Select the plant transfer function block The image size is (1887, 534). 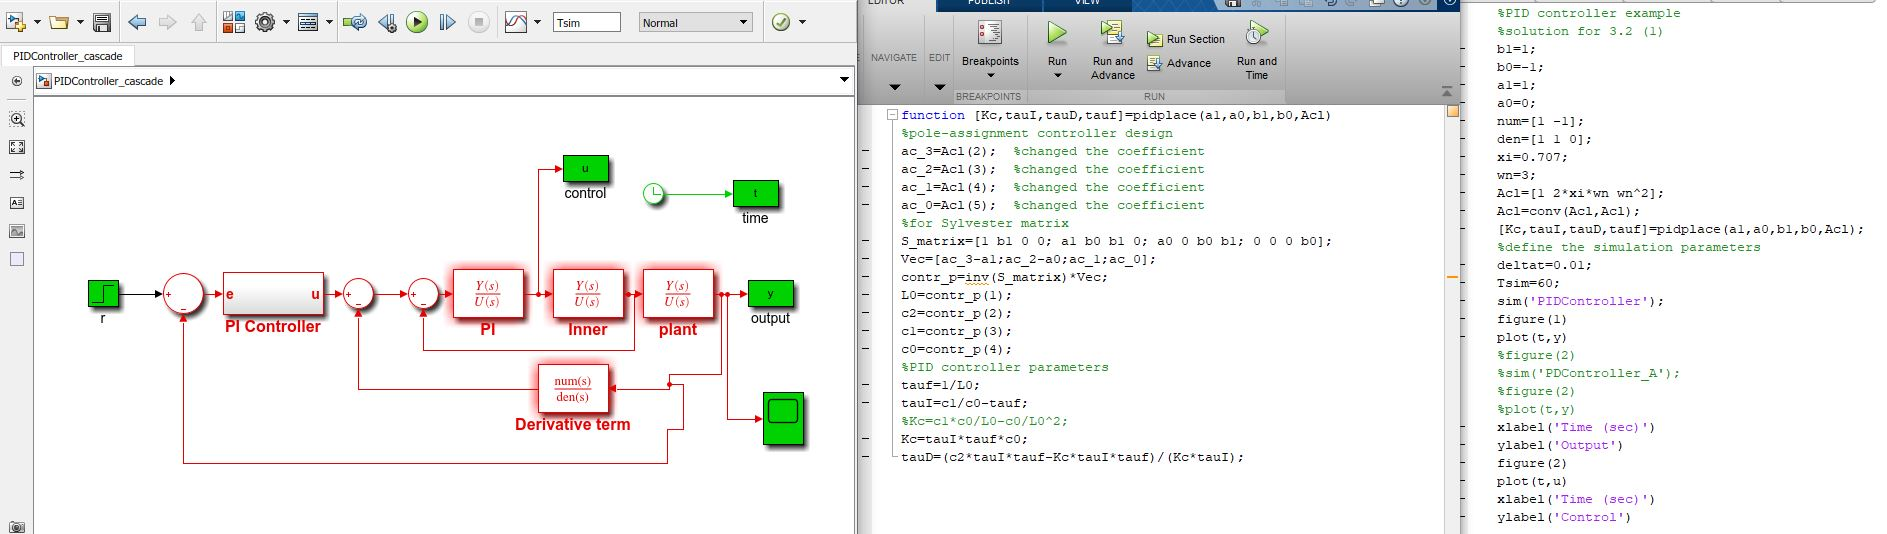click(x=677, y=294)
